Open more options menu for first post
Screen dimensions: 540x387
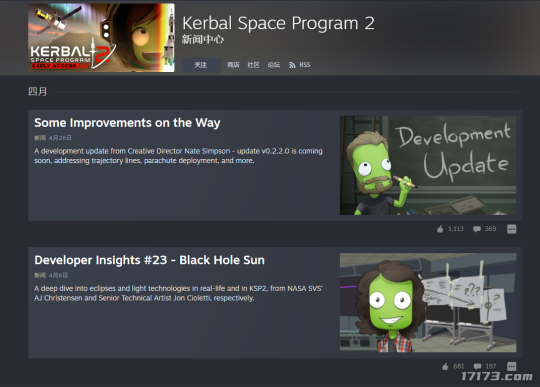coord(511,229)
